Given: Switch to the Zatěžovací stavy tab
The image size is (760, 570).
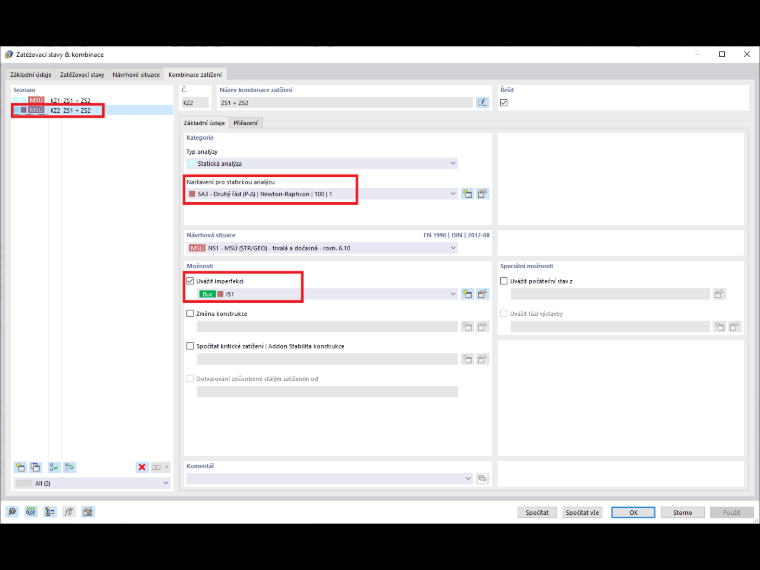Looking at the screenshot, I should pos(82,75).
